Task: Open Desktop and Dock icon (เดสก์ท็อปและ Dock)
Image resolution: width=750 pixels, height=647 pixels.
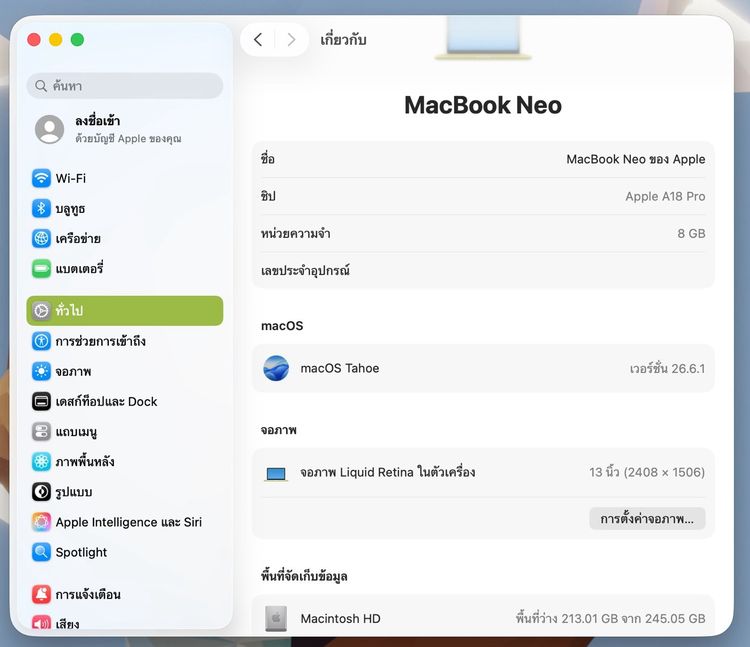Action: [41, 402]
